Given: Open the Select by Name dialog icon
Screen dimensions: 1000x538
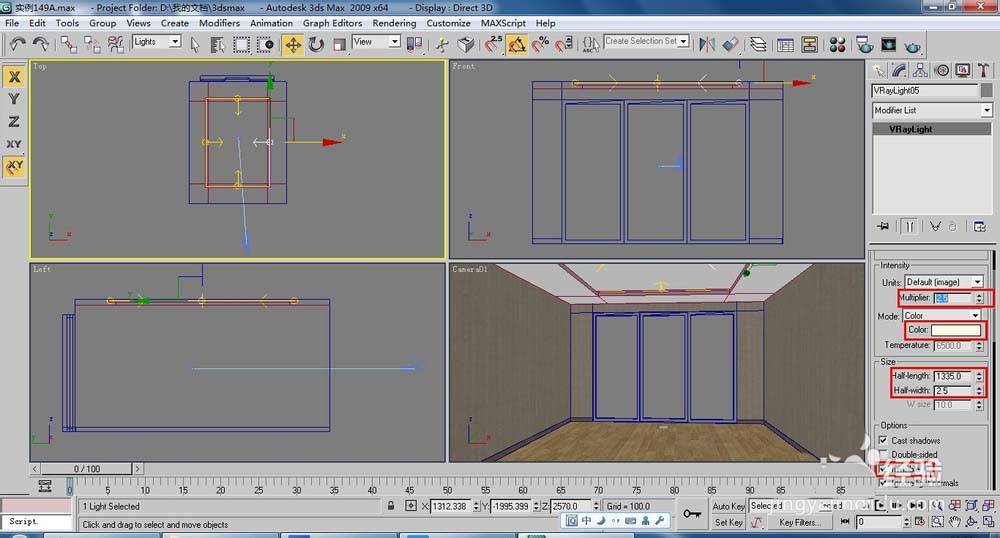Looking at the screenshot, I should pyautogui.click(x=217, y=45).
